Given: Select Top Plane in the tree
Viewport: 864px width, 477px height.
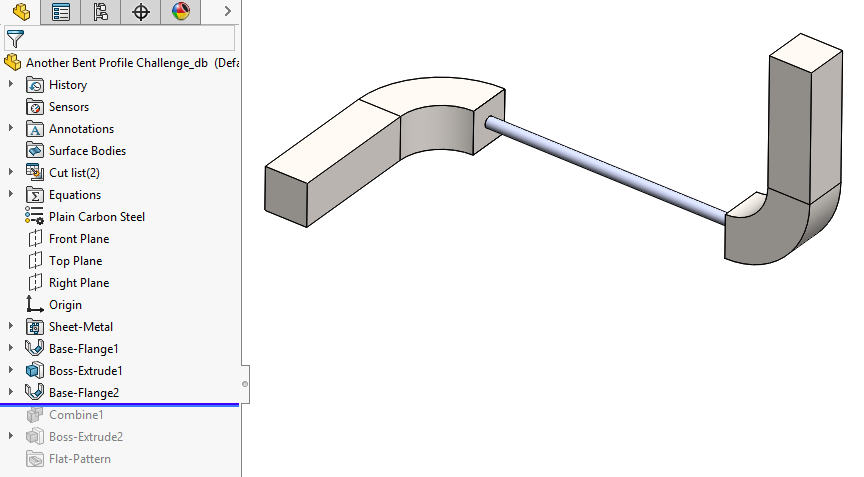Looking at the screenshot, I should [x=75, y=261].
